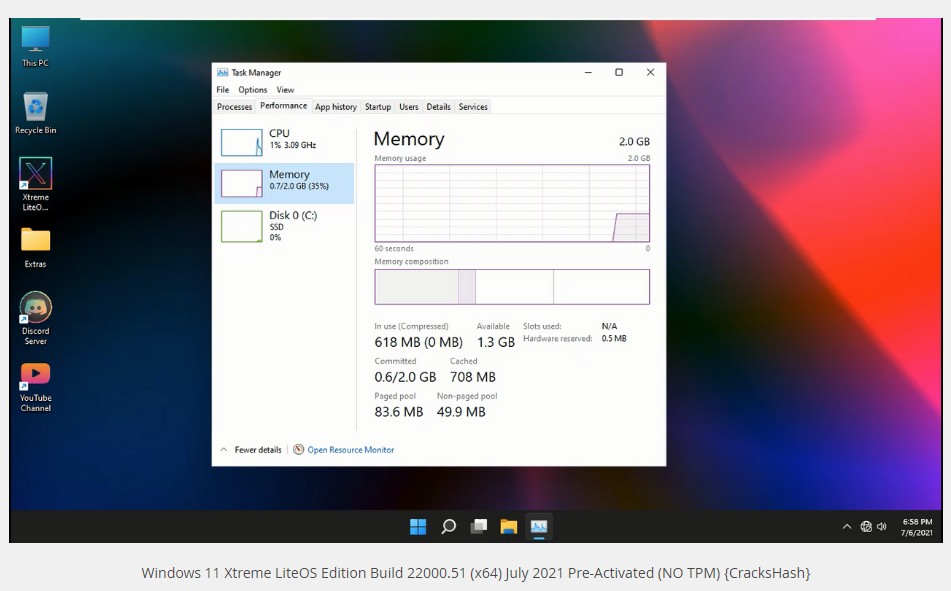Click the 0.6/2.0 GB Committed value
951x591 pixels.
405,377
